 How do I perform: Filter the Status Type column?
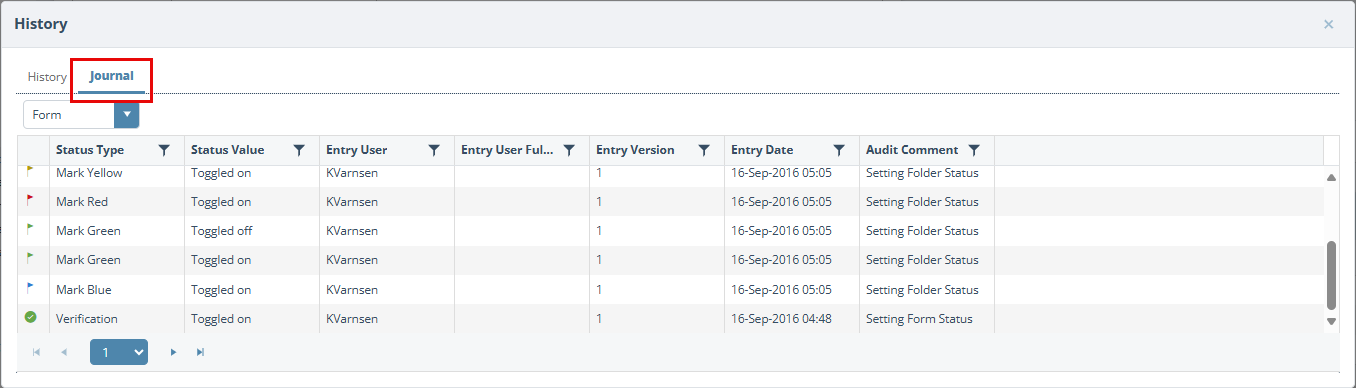[164, 150]
